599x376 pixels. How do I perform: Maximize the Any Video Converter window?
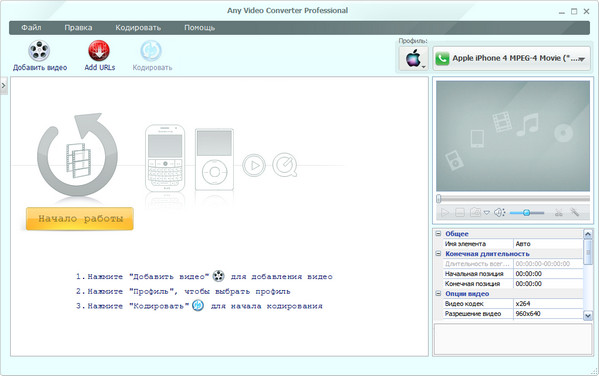pyautogui.click(x=574, y=11)
